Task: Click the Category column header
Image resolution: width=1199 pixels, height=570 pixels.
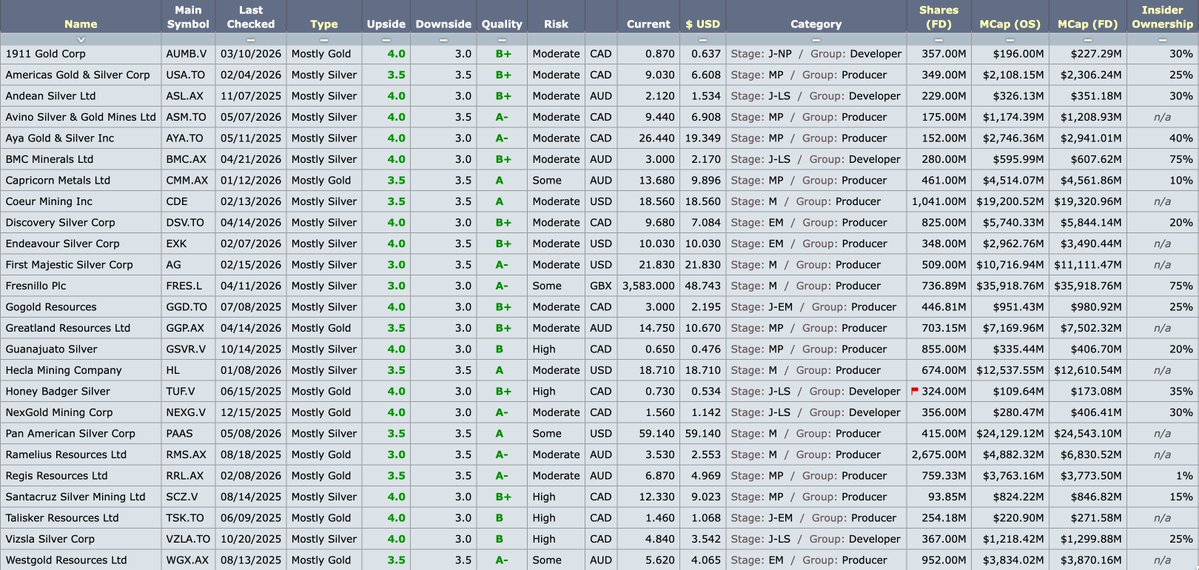Action: pos(816,24)
